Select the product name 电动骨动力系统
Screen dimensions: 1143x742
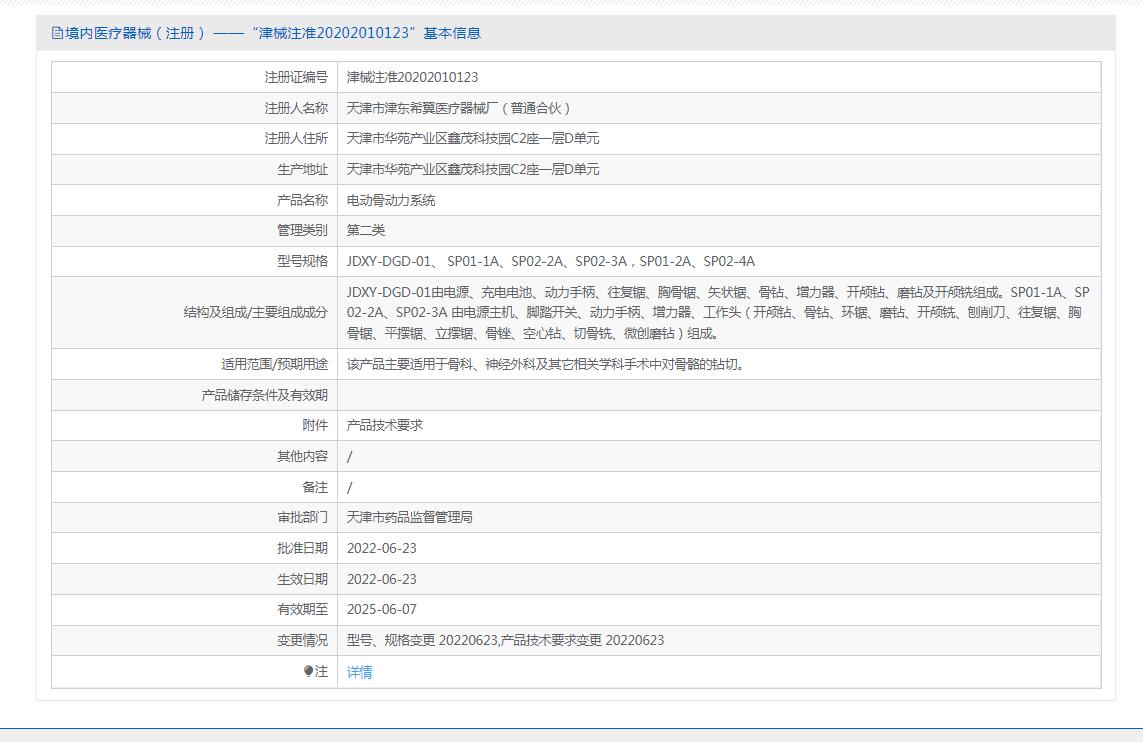pos(391,200)
